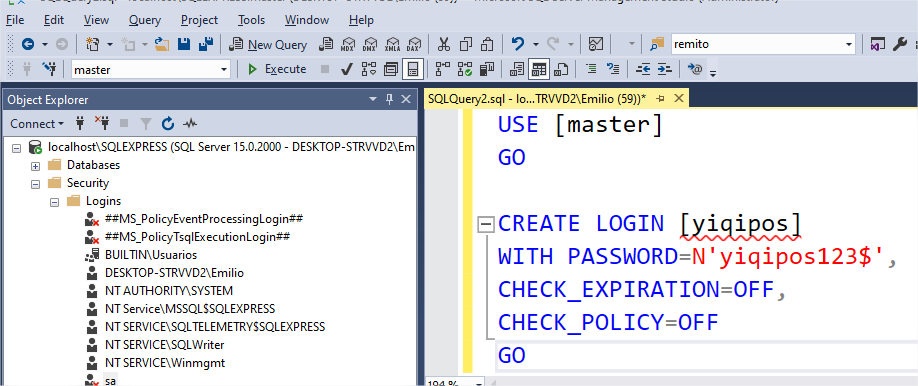Open the Query menu

145,20
